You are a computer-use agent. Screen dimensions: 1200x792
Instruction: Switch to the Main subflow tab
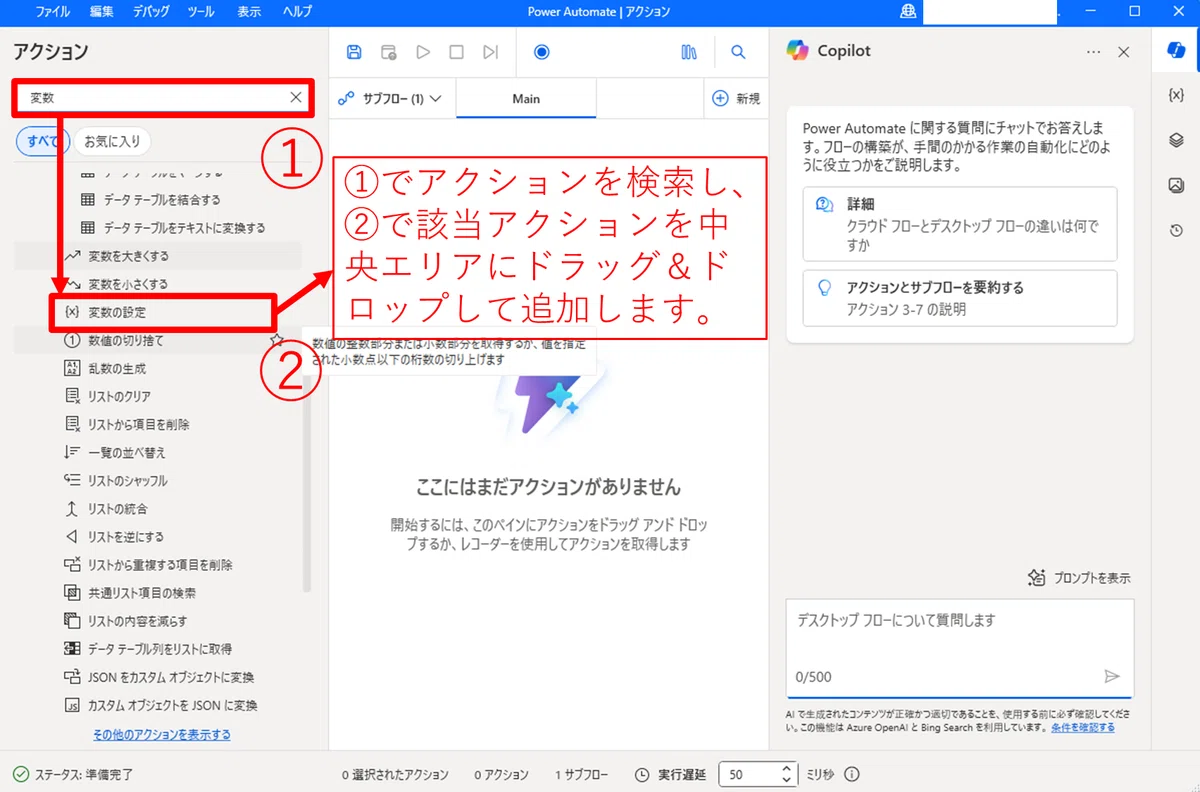(526, 98)
